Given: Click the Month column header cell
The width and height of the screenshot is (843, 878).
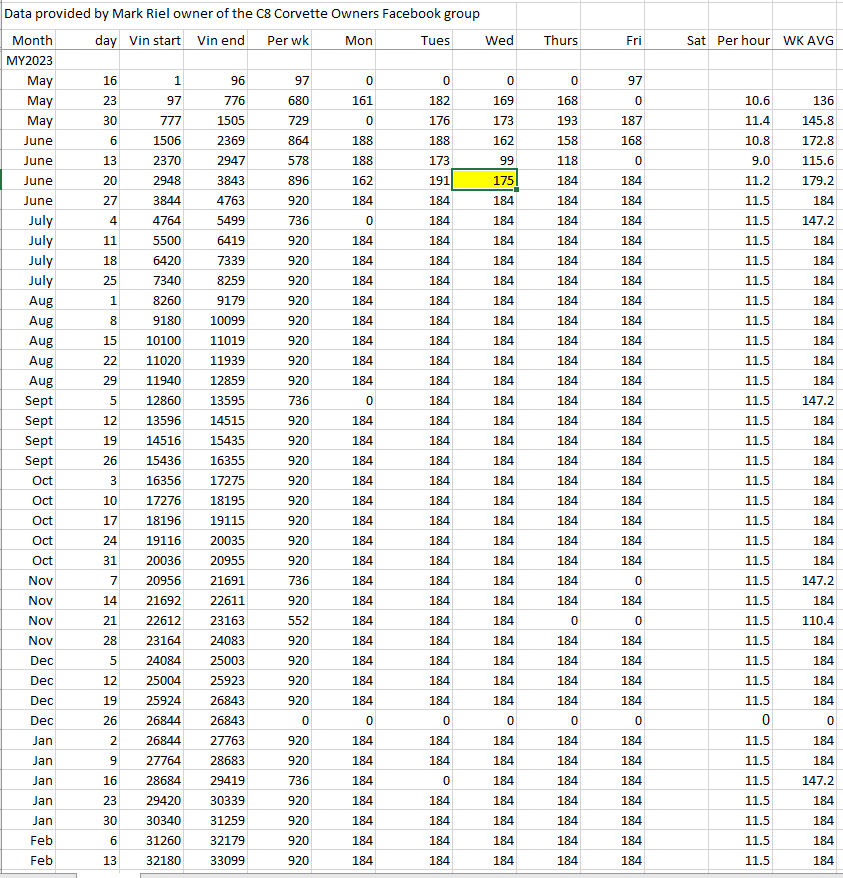Looking at the screenshot, I should [x=31, y=40].
